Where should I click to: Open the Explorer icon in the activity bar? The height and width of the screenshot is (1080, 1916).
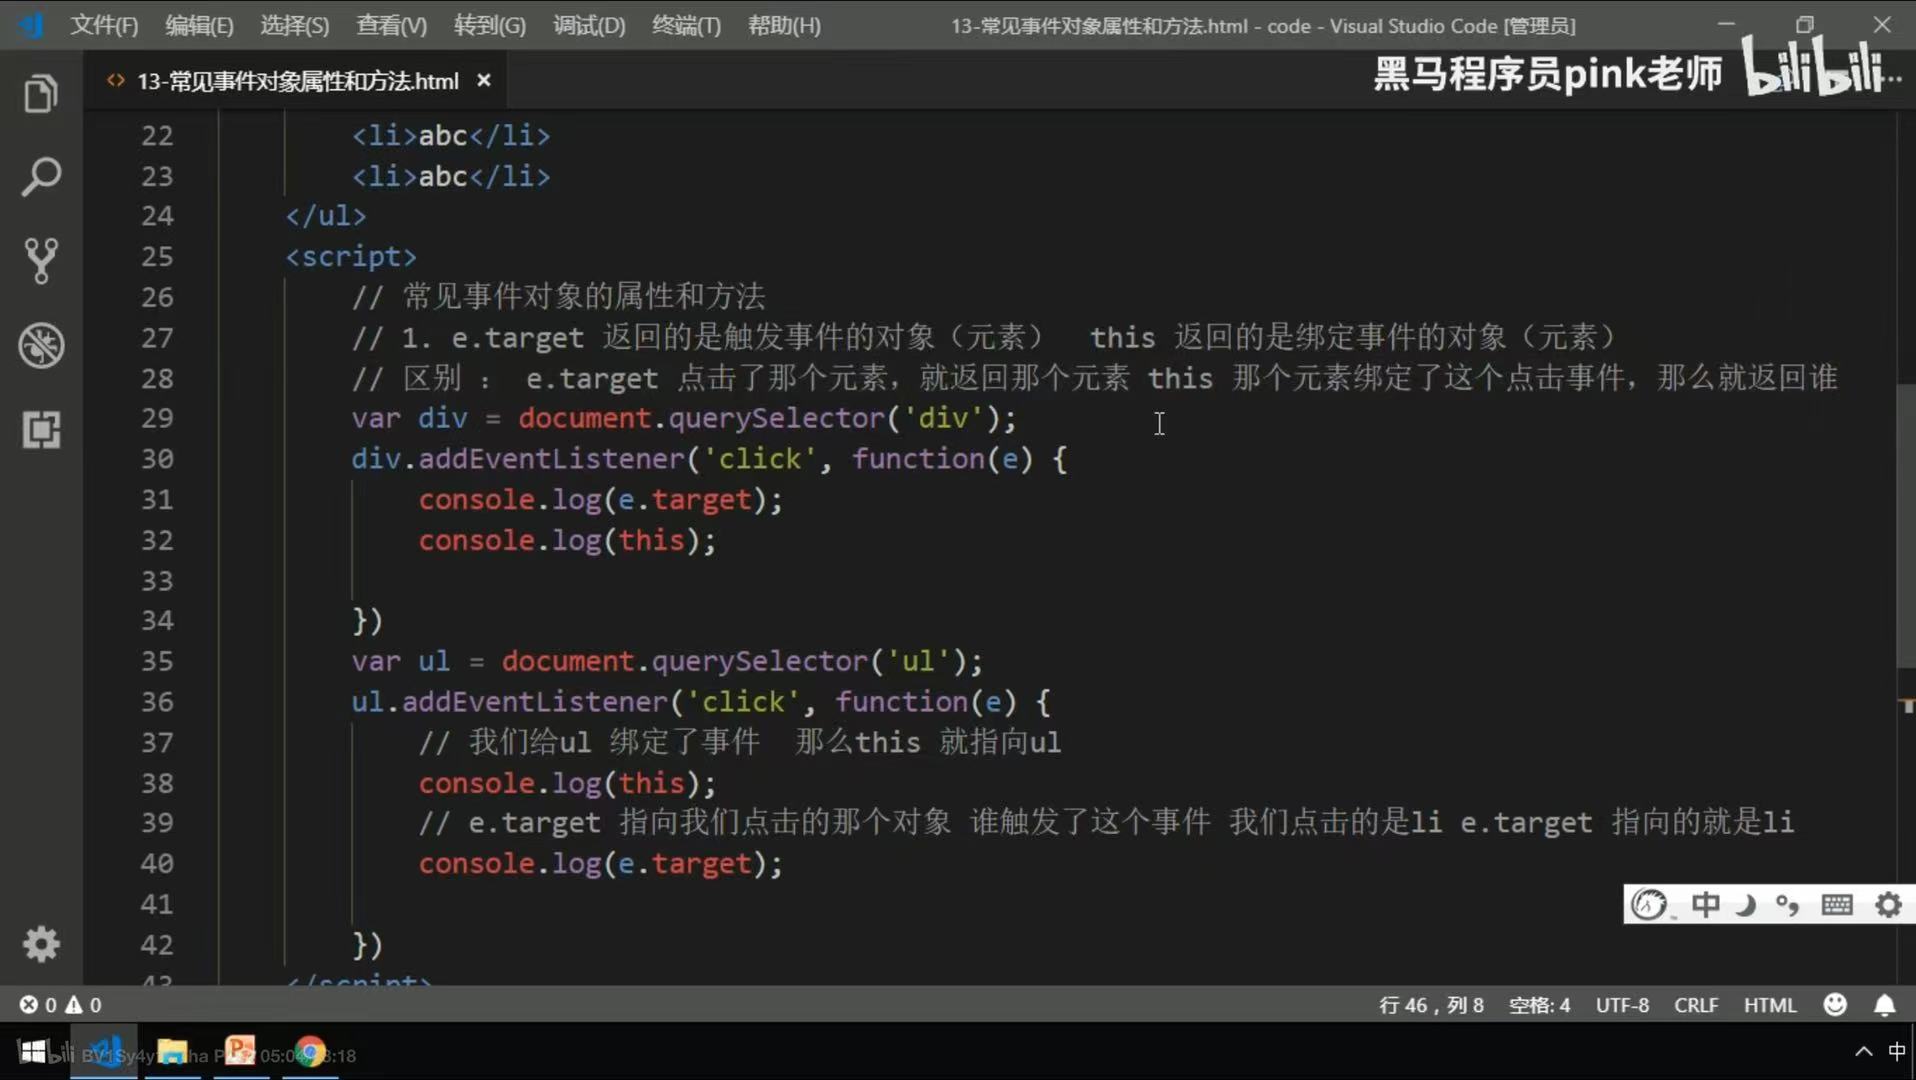tap(40, 93)
